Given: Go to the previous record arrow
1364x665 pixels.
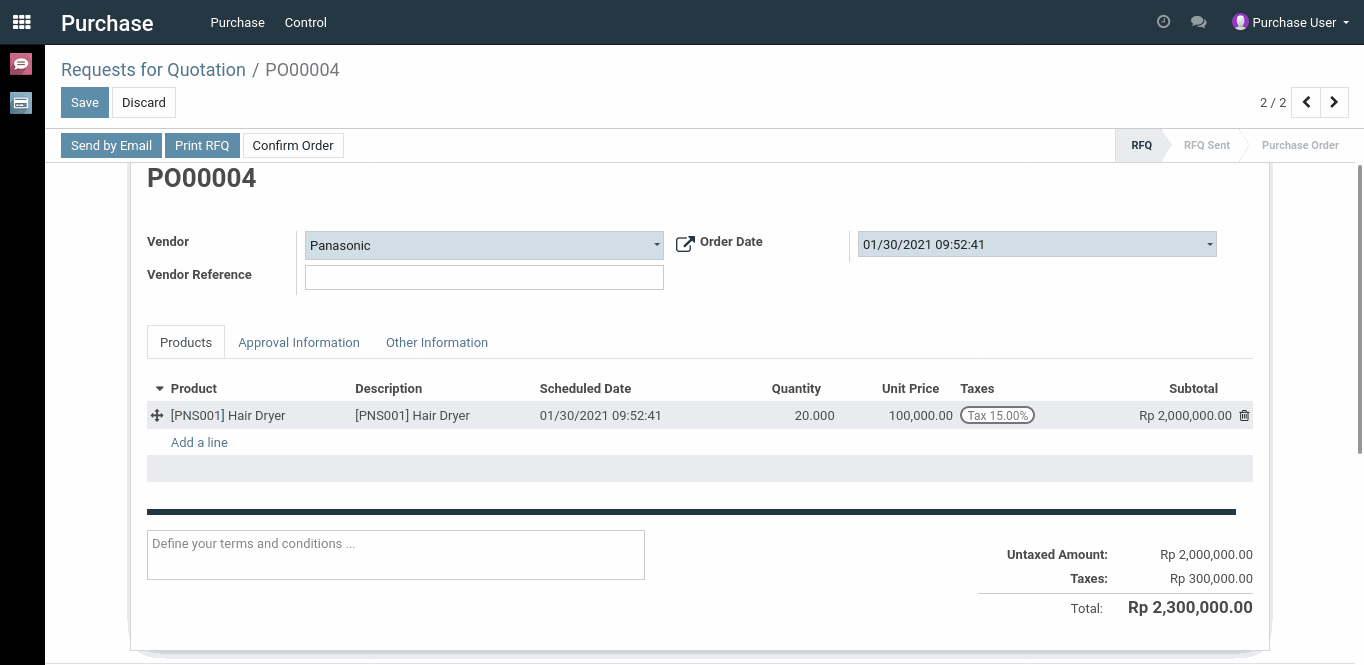Looking at the screenshot, I should pos(1306,102).
